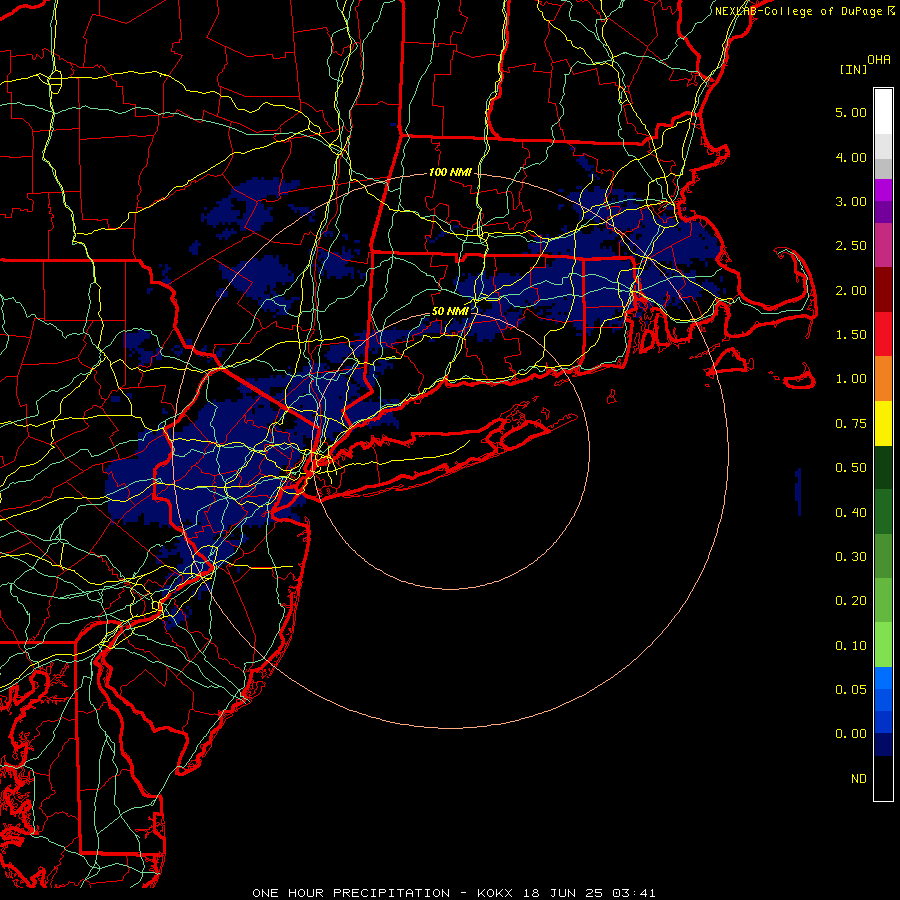Screen dimensions: 900x900
Task: Click the 100 NMI range ring label
Action: tap(450, 172)
